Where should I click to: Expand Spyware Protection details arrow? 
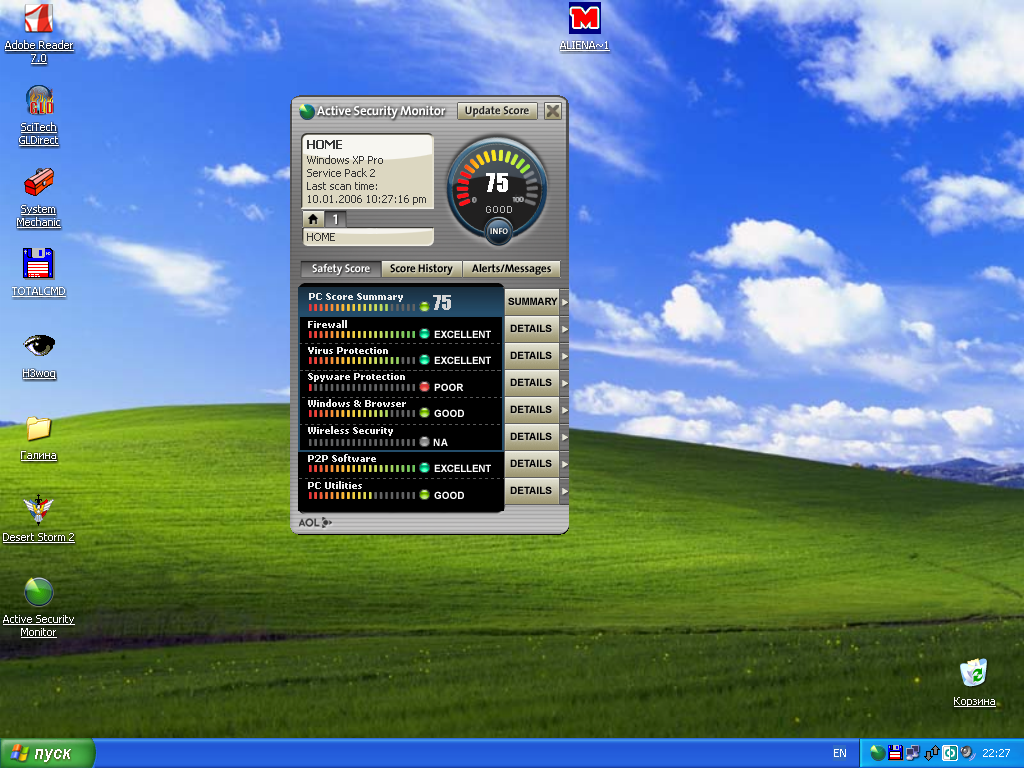[564, 383]
